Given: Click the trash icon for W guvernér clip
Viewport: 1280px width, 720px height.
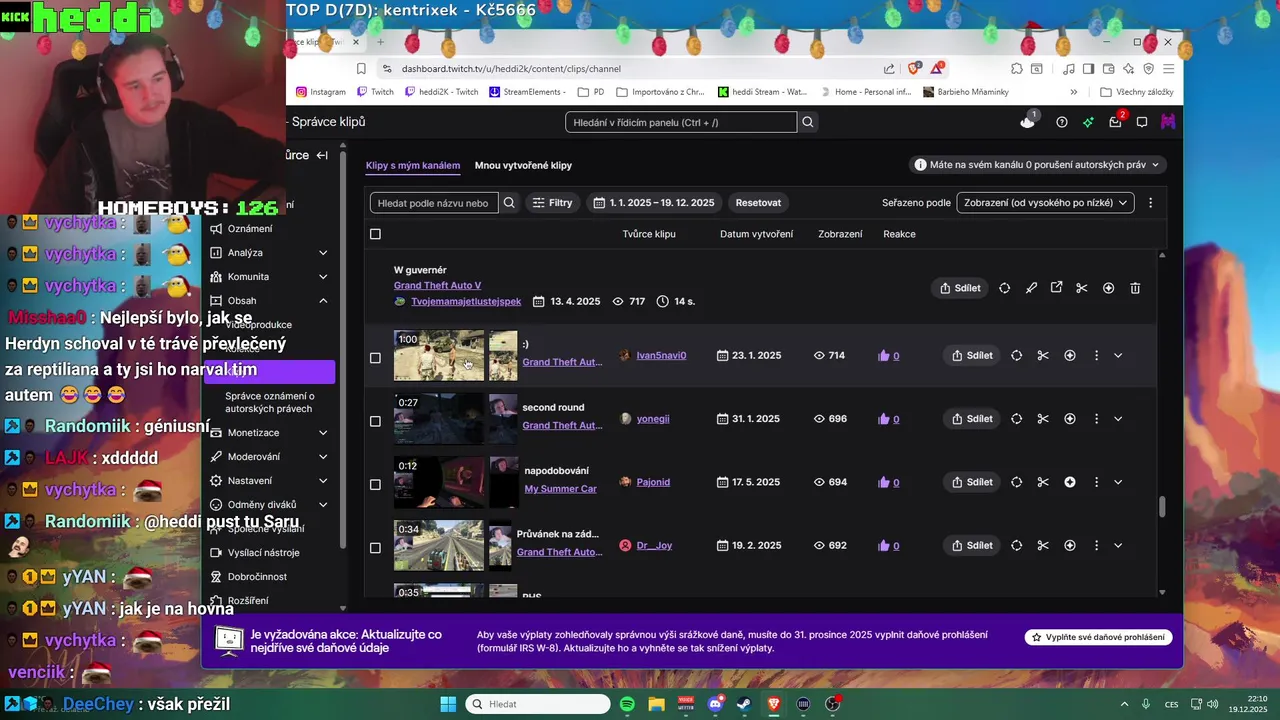Looking at the screenshot, I should click(1135, 288).
